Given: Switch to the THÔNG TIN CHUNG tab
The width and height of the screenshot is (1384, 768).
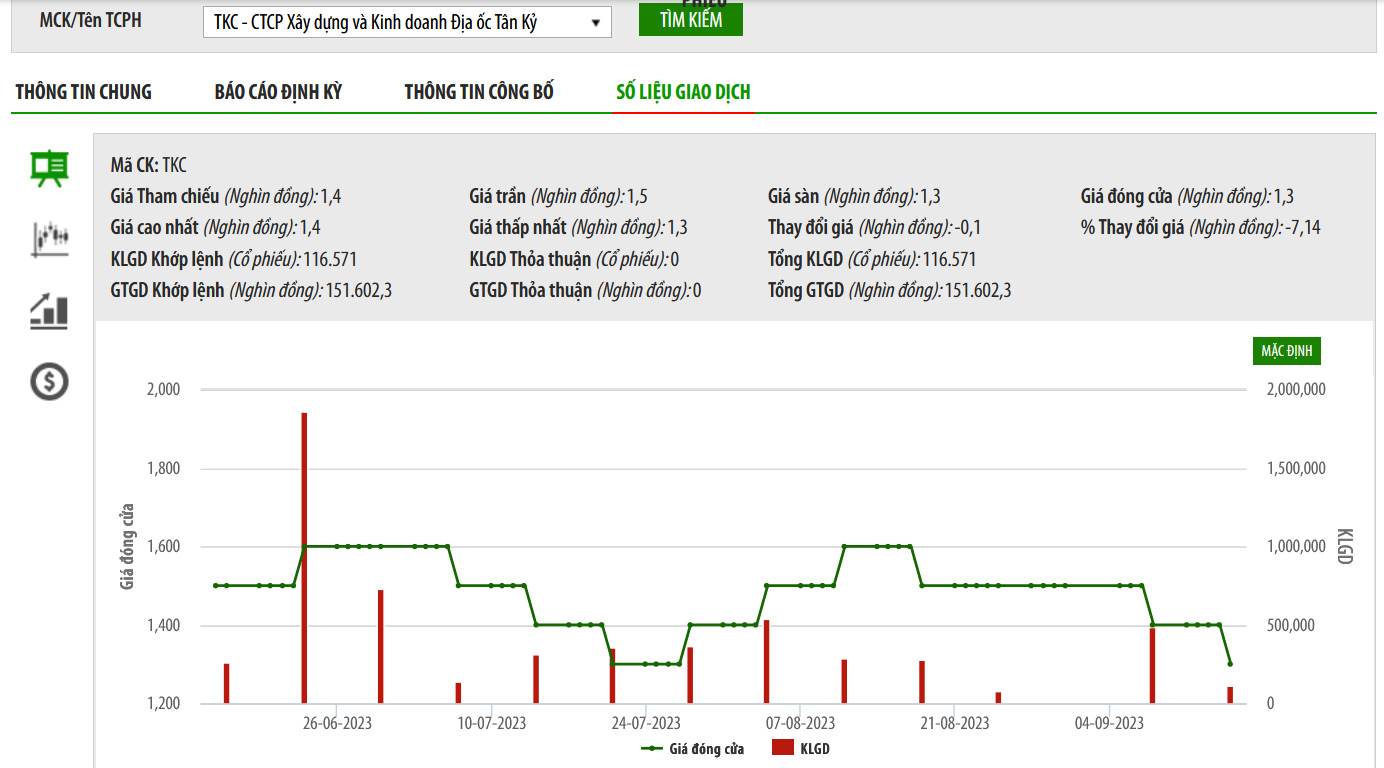Looking at the screenshot, I should [x=84, y=92].
